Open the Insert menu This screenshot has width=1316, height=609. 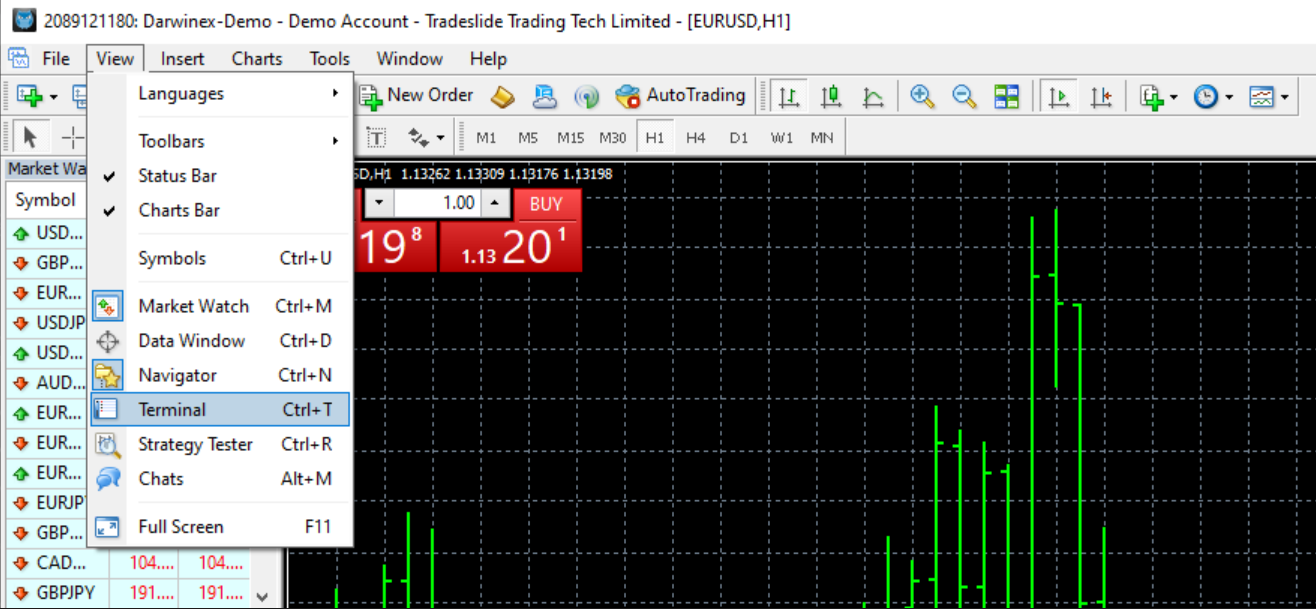pyautogui.click(x=182, y=59)
